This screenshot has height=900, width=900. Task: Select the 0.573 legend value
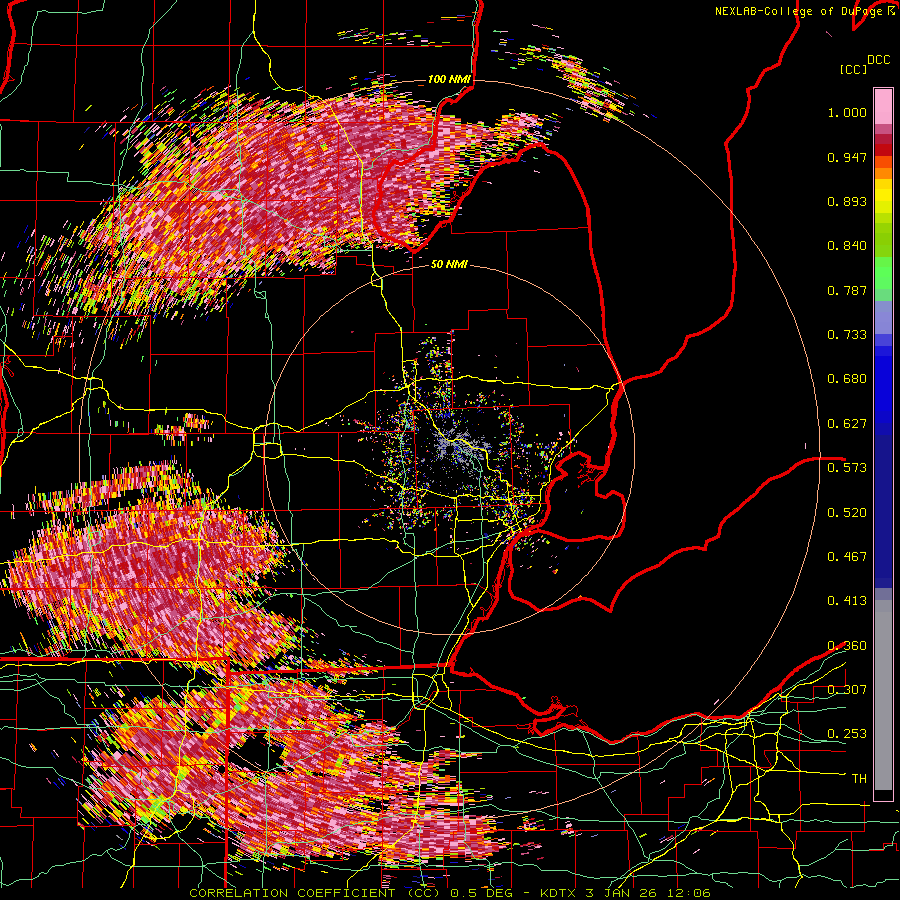click(x=847, y=468)
